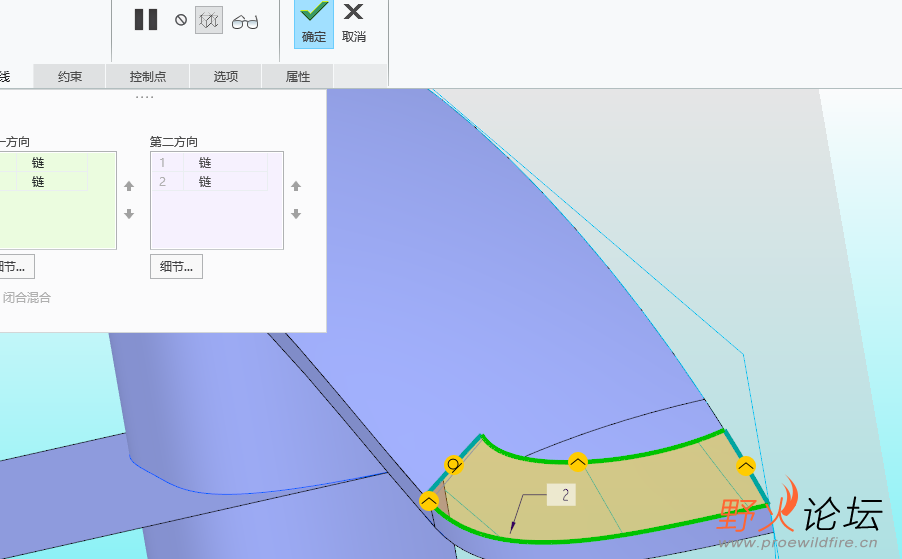Pause the boundary blend feature

click(x=146, y=20)
